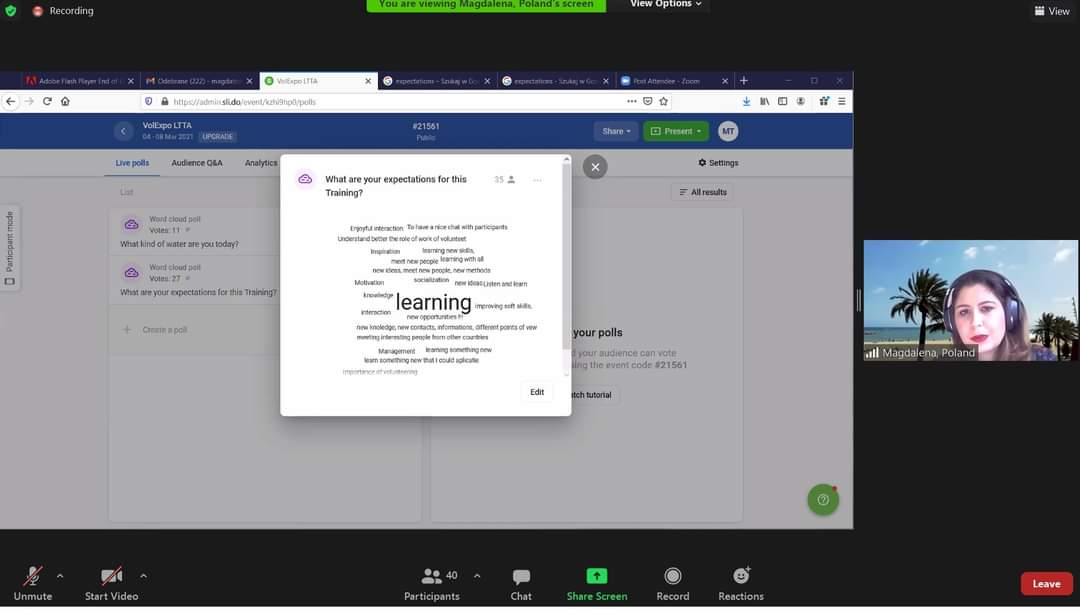1080x610 pixels.
Task: Close the word cloud poll popup
Action: (x=595, y=167)
